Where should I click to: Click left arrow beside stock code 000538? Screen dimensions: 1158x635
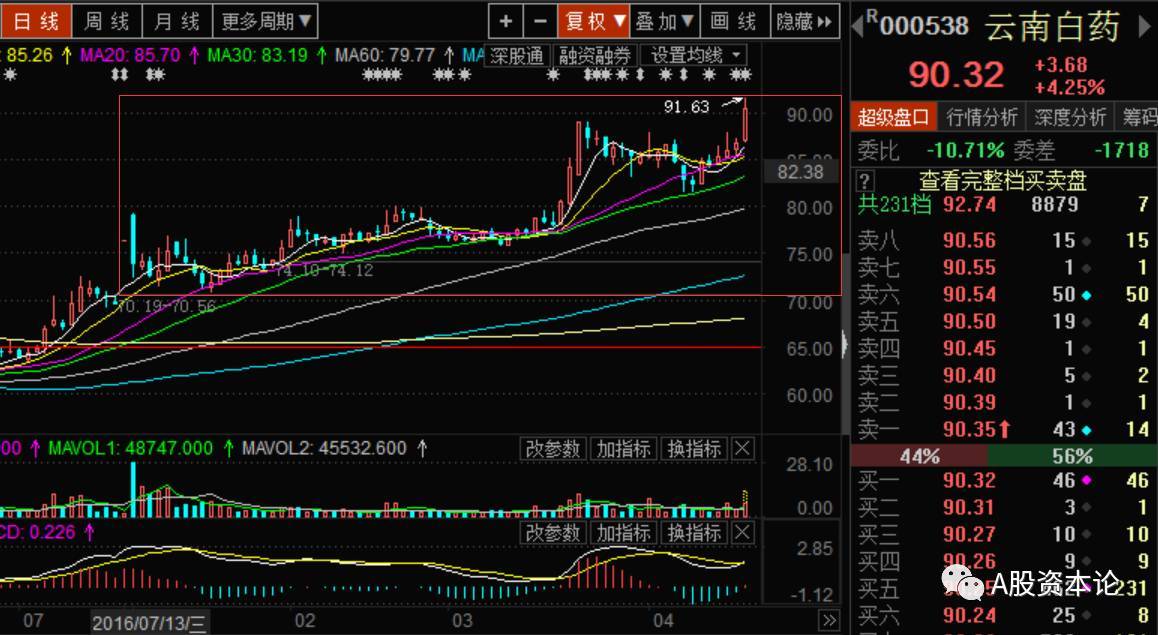857,27
